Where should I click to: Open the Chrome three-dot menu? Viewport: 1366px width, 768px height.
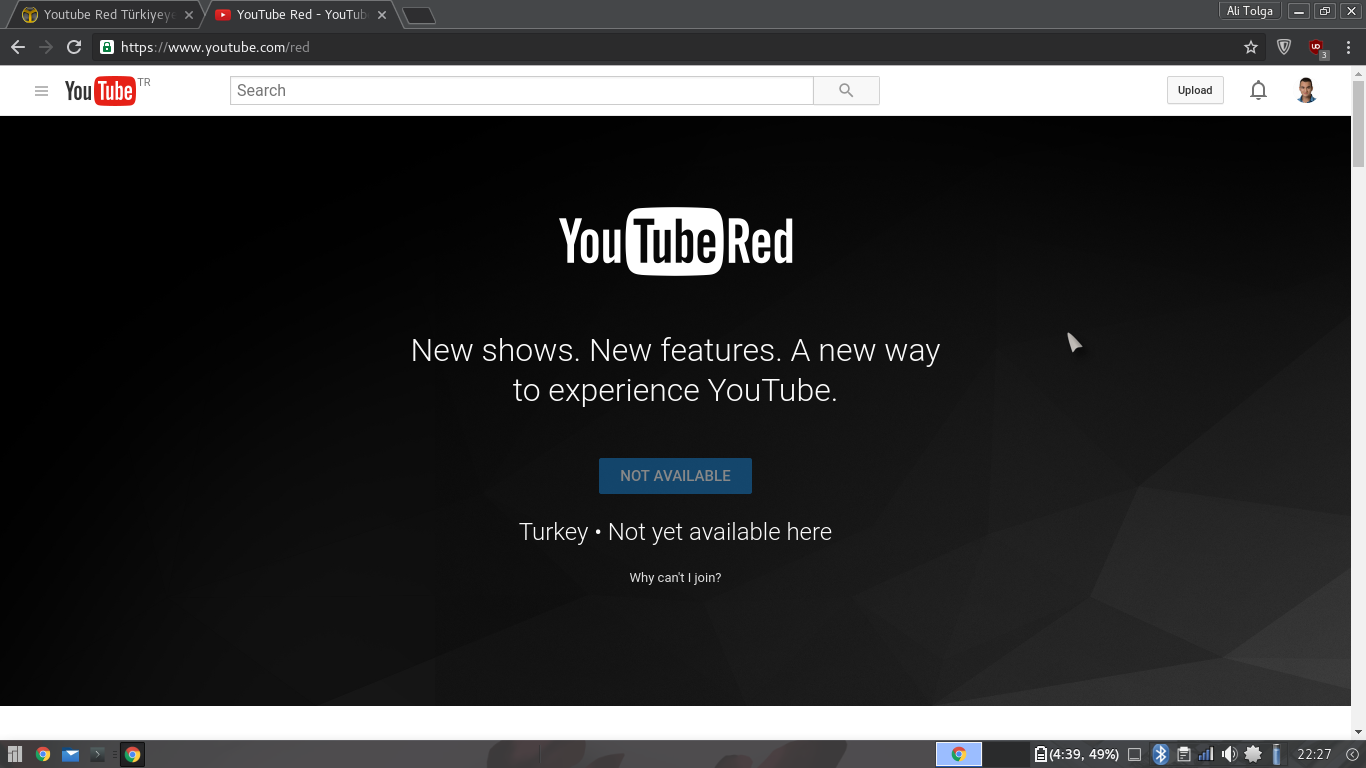pos(1349,47)
